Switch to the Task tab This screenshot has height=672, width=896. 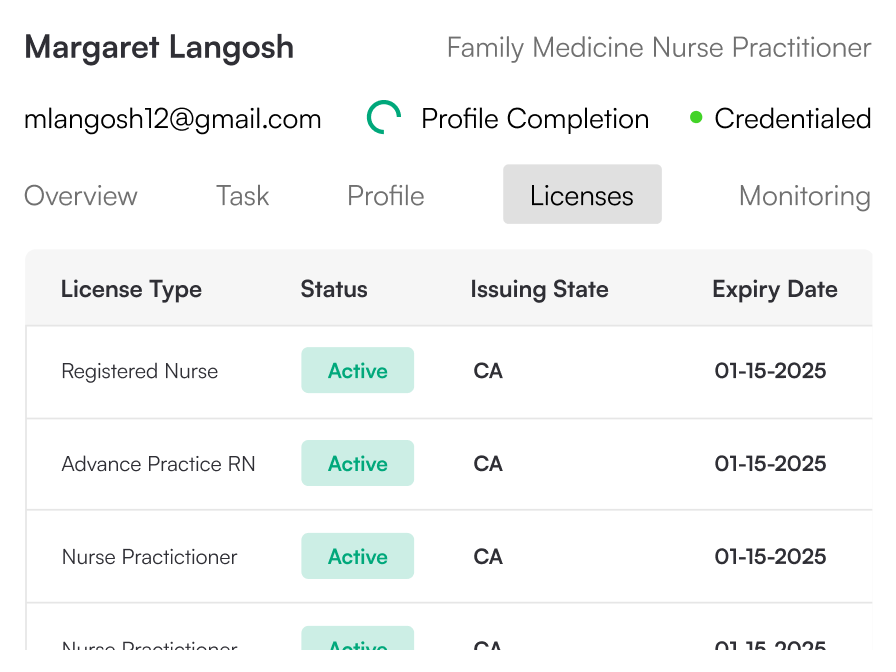243,195
